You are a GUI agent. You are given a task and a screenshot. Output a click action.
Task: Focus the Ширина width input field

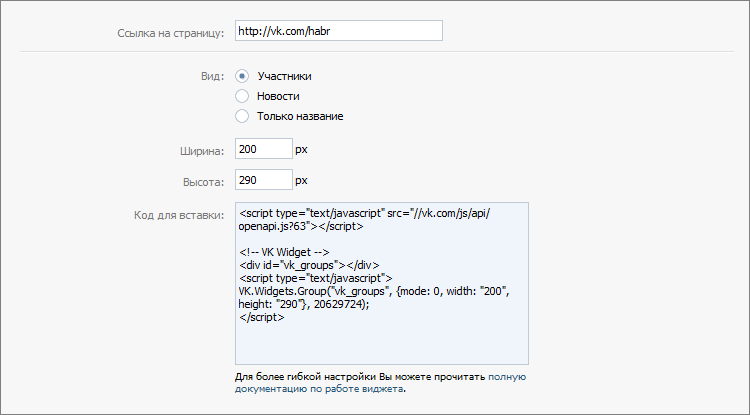coord(263,149)
